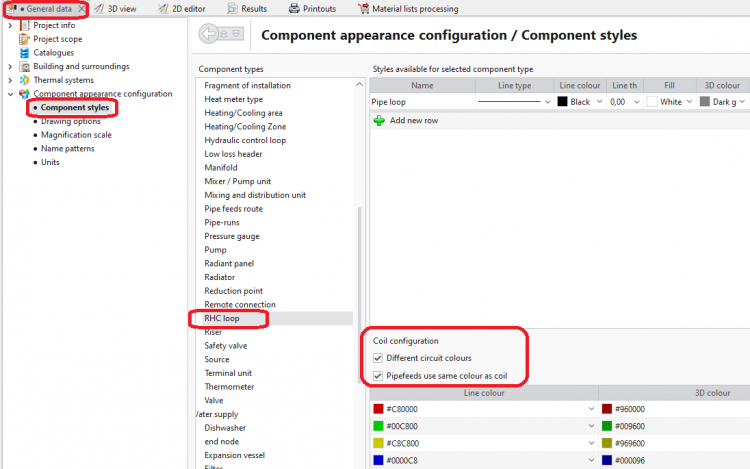The width and height of the screenshot is (750, 469).
Task: Select RHC loop component type
Action: point(222,318)
